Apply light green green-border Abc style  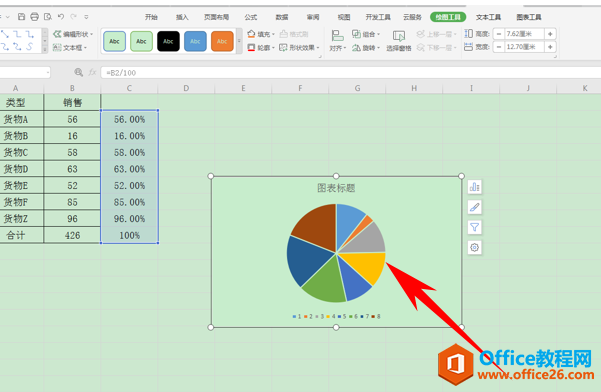click(141, 41)
